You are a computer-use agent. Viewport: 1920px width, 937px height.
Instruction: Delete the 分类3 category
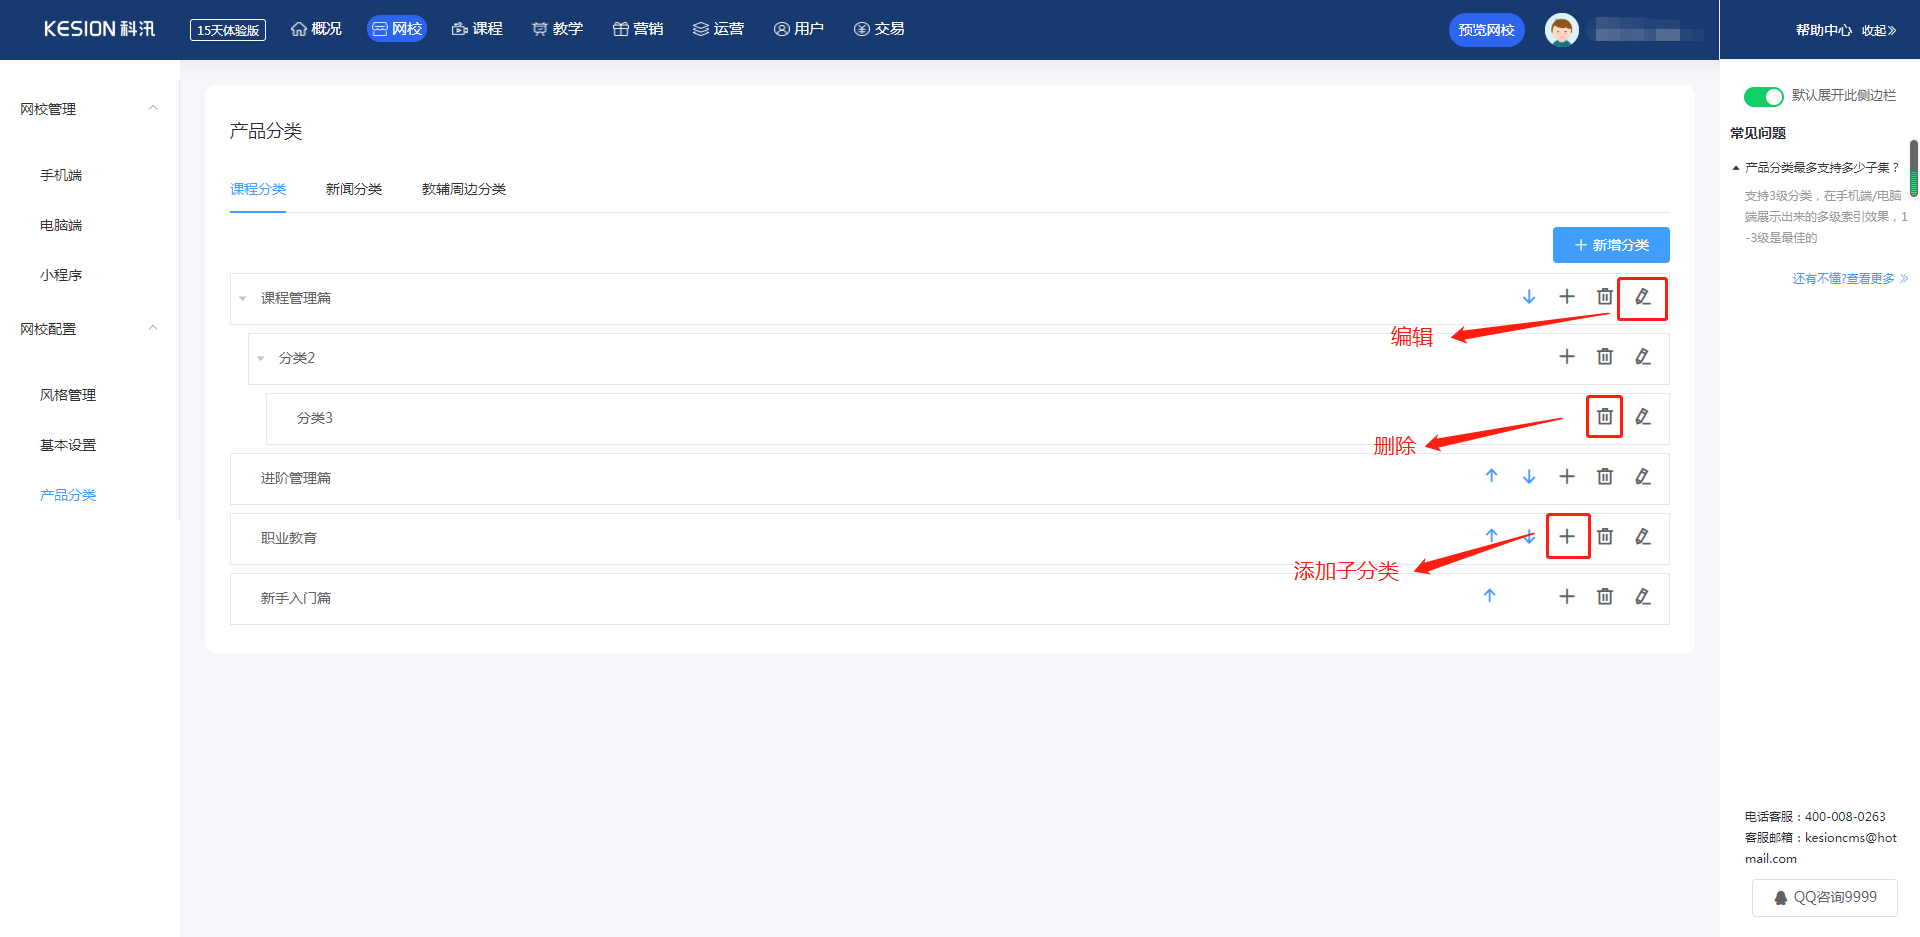(1604, 417)
